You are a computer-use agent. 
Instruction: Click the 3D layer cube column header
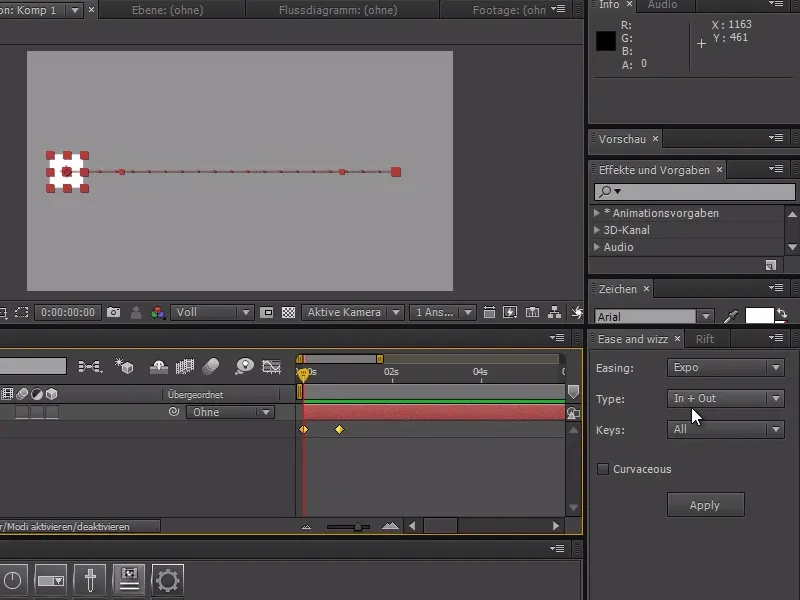[52, 394]
